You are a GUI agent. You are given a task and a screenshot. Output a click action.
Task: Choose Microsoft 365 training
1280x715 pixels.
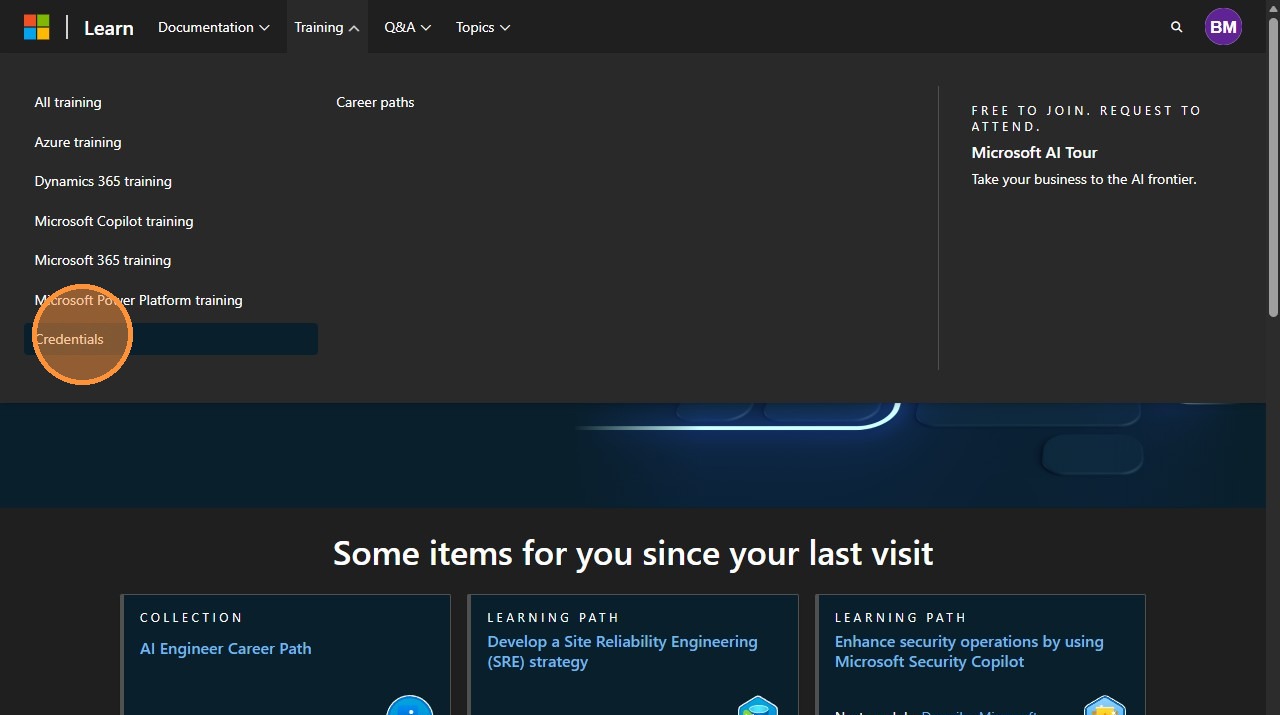point(103,260)
